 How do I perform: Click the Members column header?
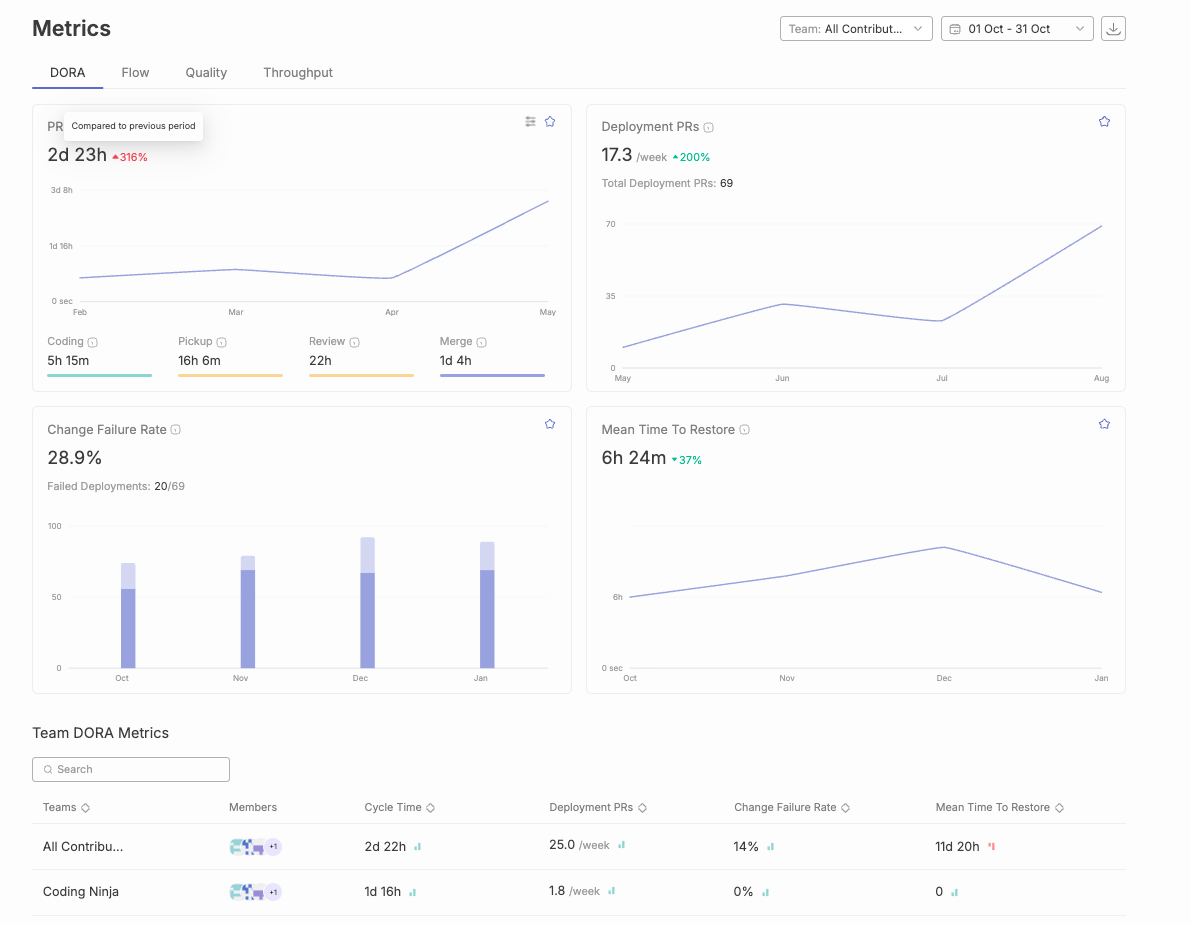click(x=253, y=807)
